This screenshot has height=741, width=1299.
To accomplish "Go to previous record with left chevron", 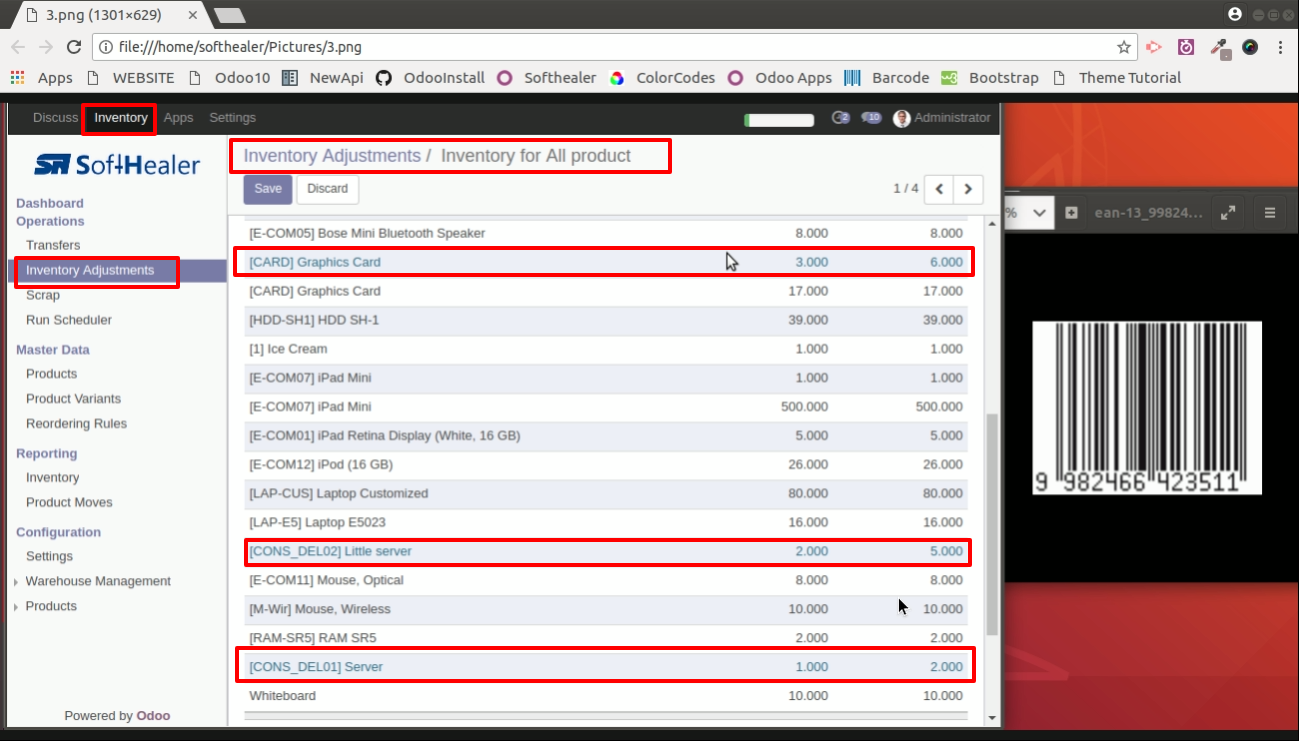I will 939,188.
